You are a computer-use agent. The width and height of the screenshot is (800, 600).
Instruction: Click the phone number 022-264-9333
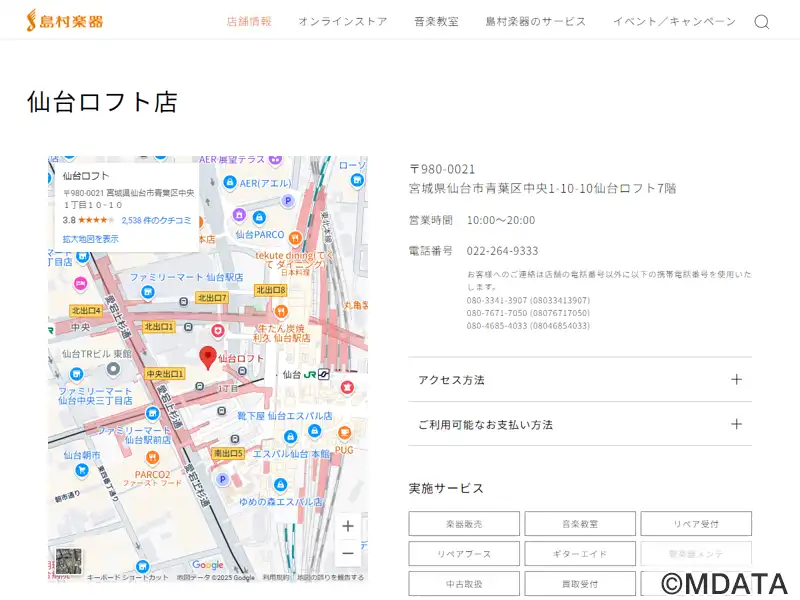[502, 251]
